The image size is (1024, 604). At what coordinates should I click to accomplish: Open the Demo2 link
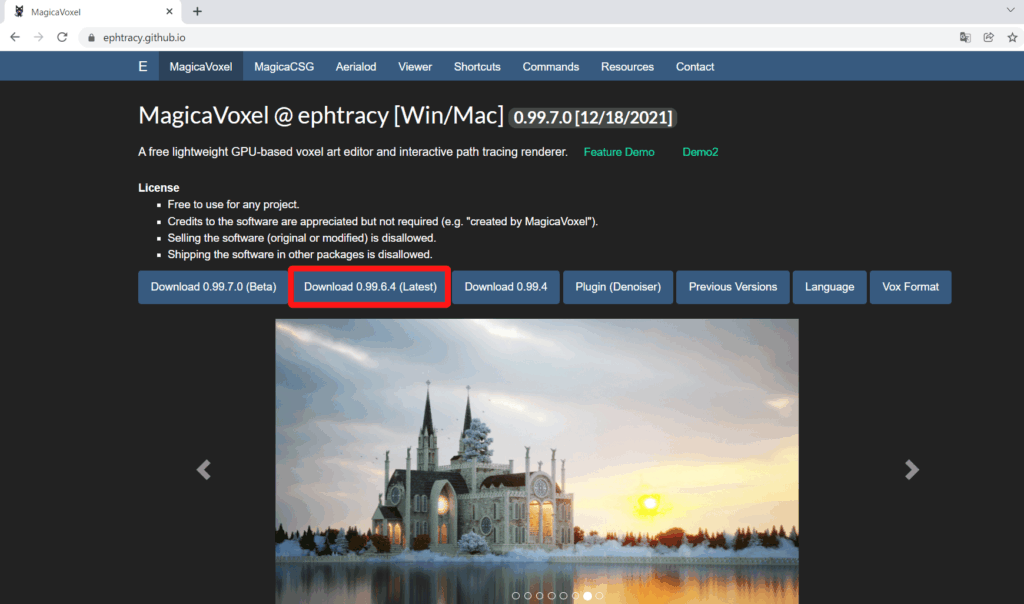coord(700,152)
